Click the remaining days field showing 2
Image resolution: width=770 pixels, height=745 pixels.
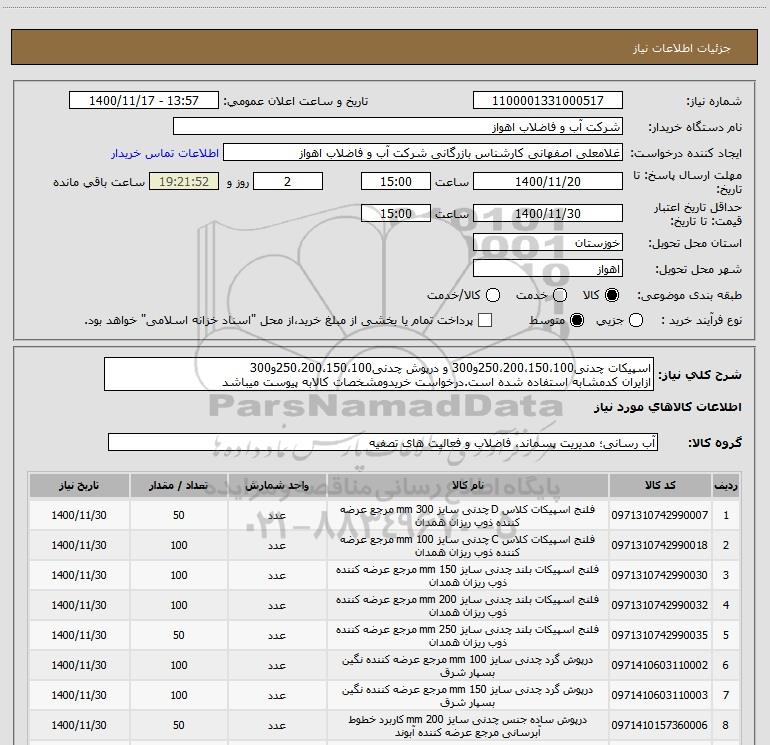click(x=288, y=181)
